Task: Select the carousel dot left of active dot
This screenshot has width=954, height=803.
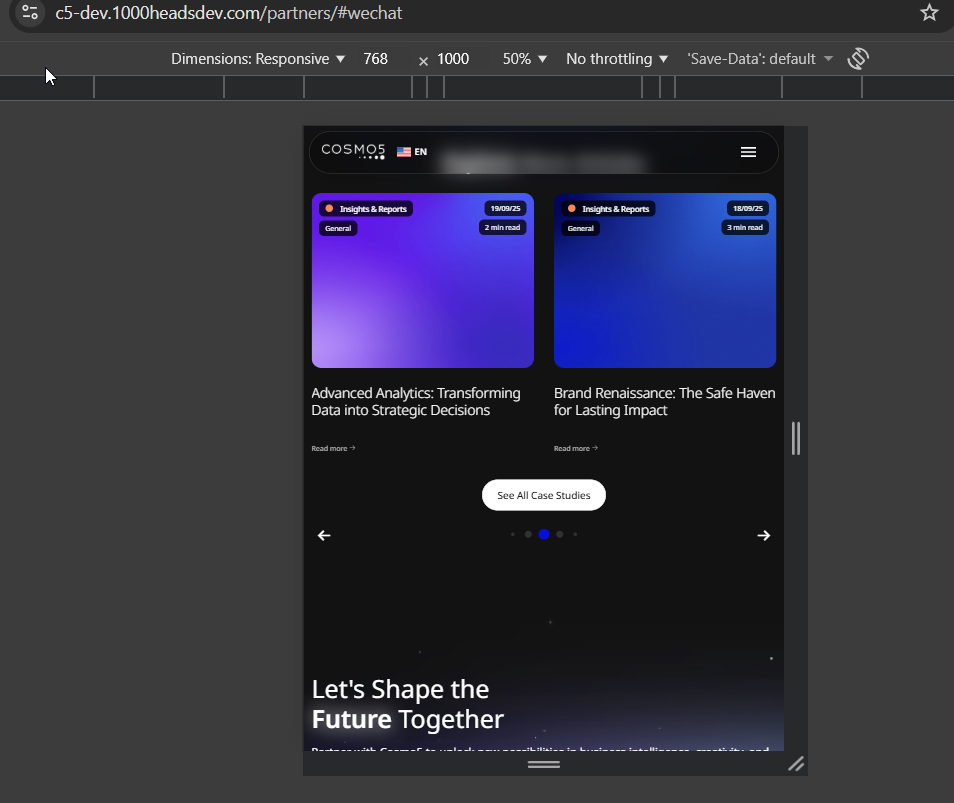Action: 528,534
